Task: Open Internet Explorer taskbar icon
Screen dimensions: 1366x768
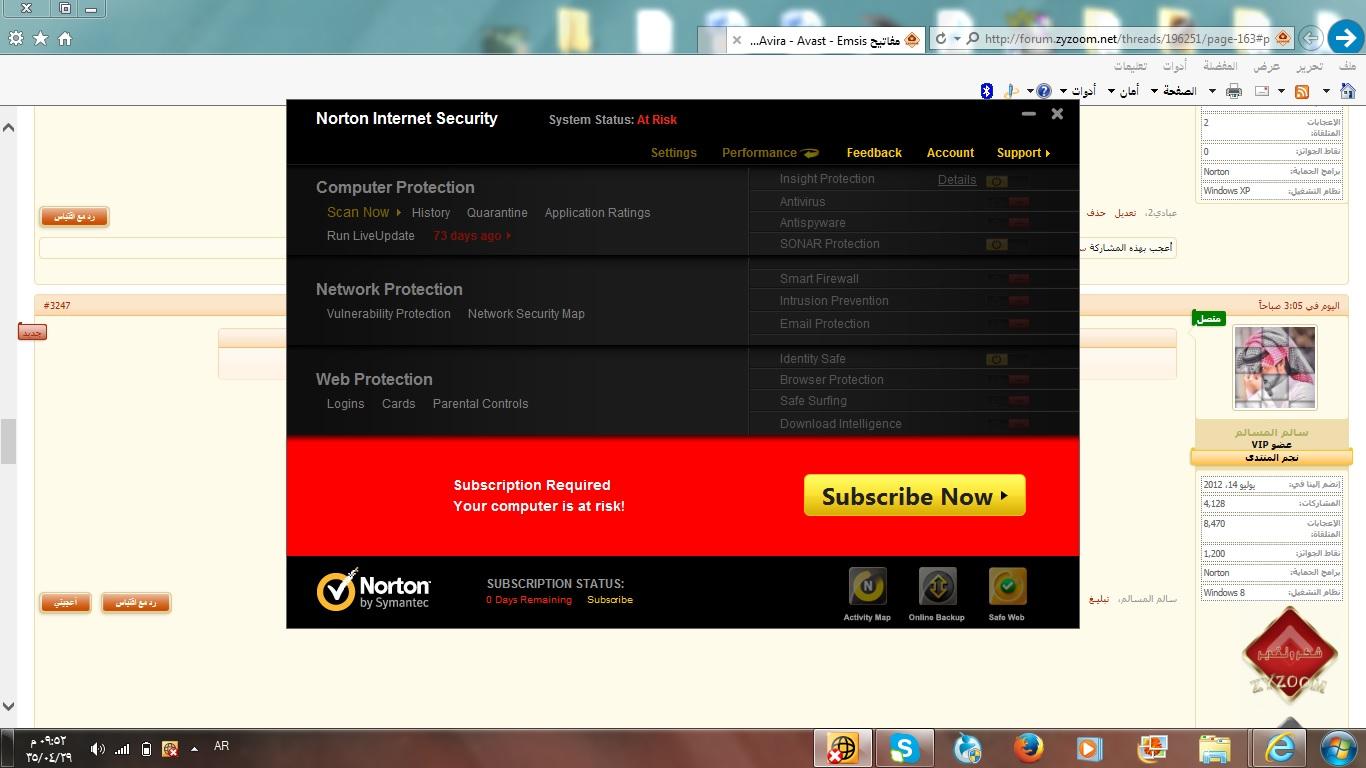Action: (1279, 748)
